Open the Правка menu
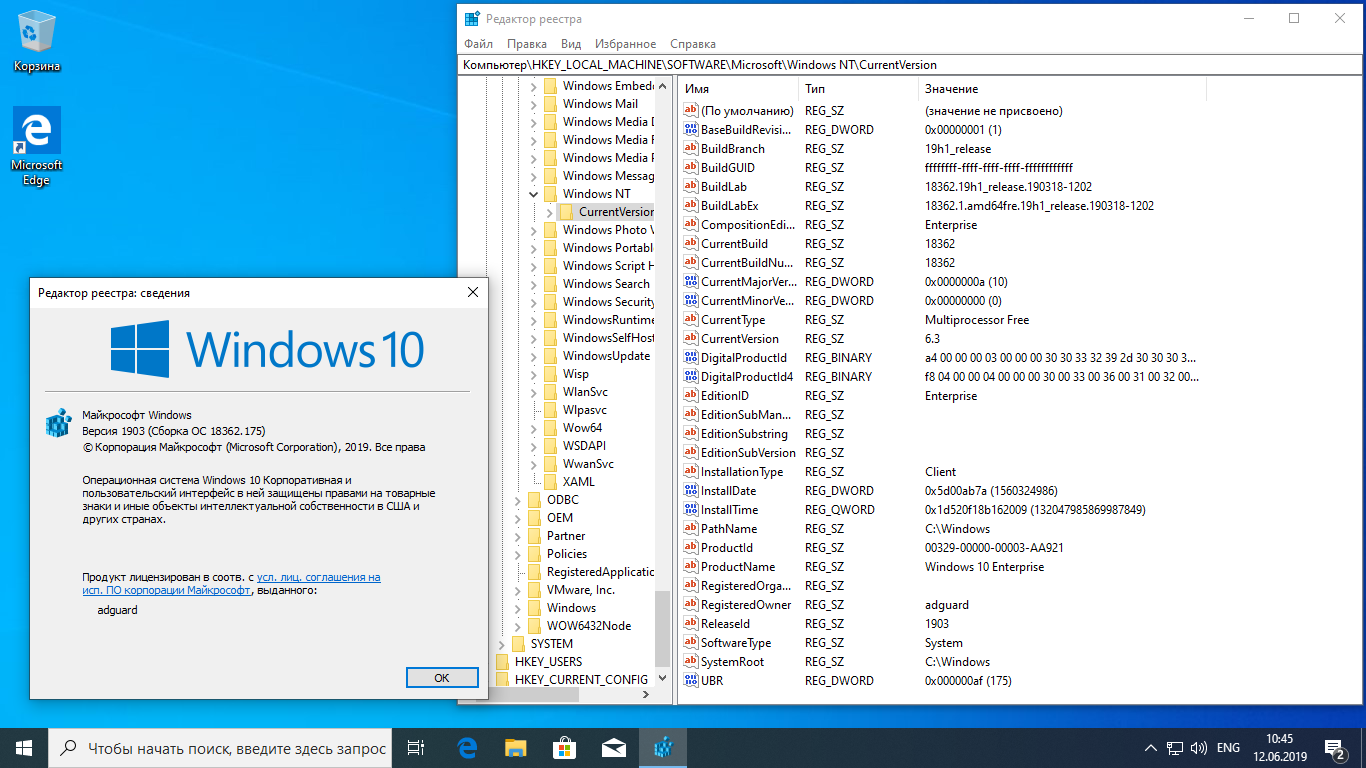This screenshot has height=768, width=1366. 527,44
